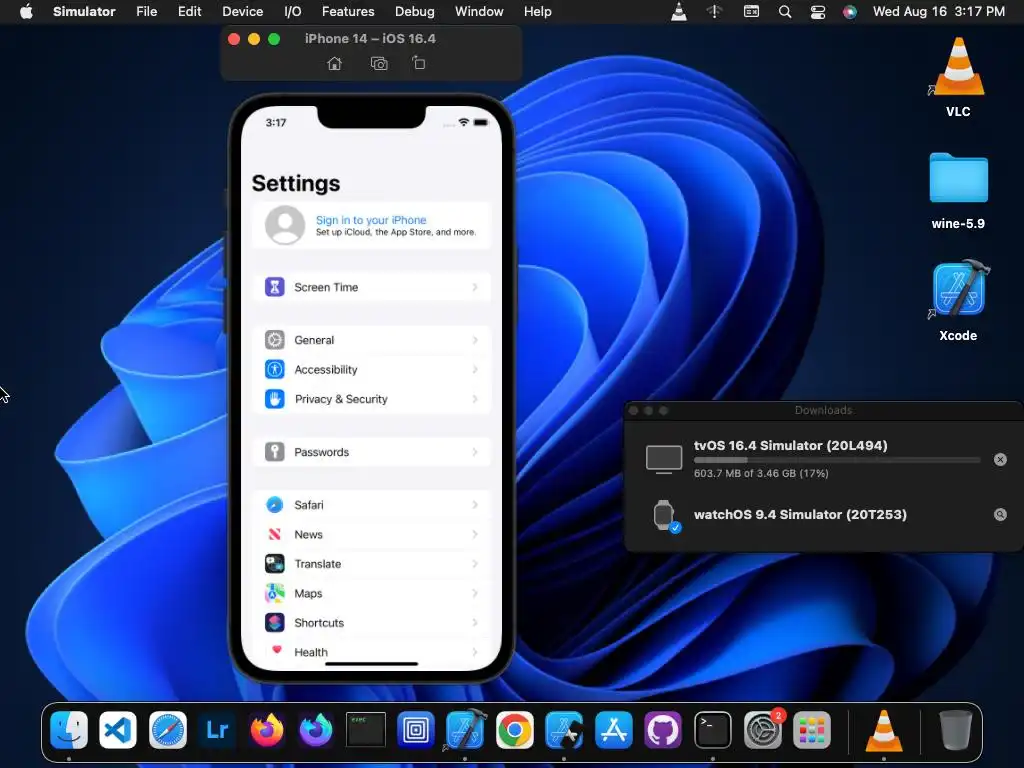Open the Apple menu
This screenshot has height=768, width=1024.
pyautogui.click(x=26, y=11)
